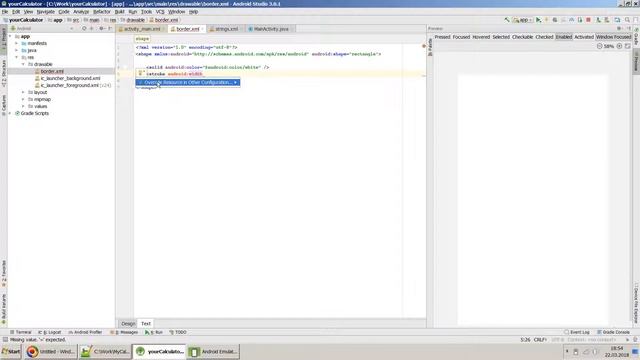Open the Help menu
The image size is (640, 360).
(x=193, y=12)
